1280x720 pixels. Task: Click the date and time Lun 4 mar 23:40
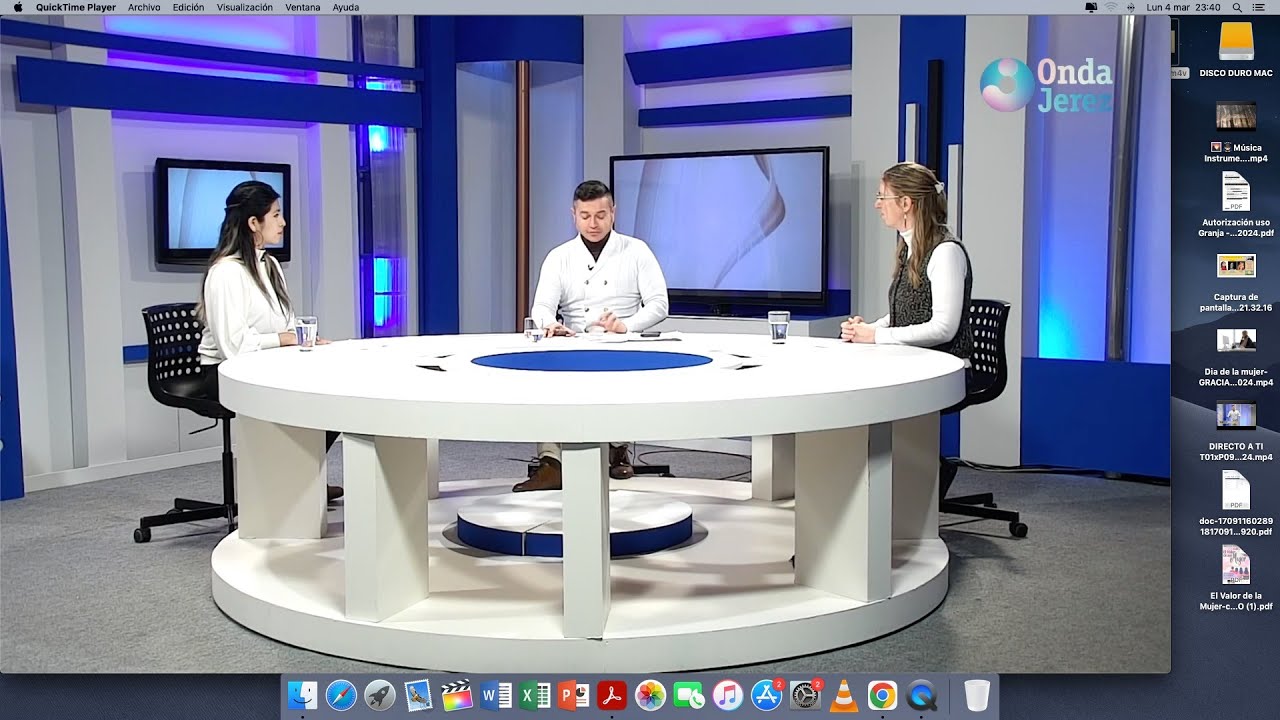pyautogui.click(x=1183, y=7)
